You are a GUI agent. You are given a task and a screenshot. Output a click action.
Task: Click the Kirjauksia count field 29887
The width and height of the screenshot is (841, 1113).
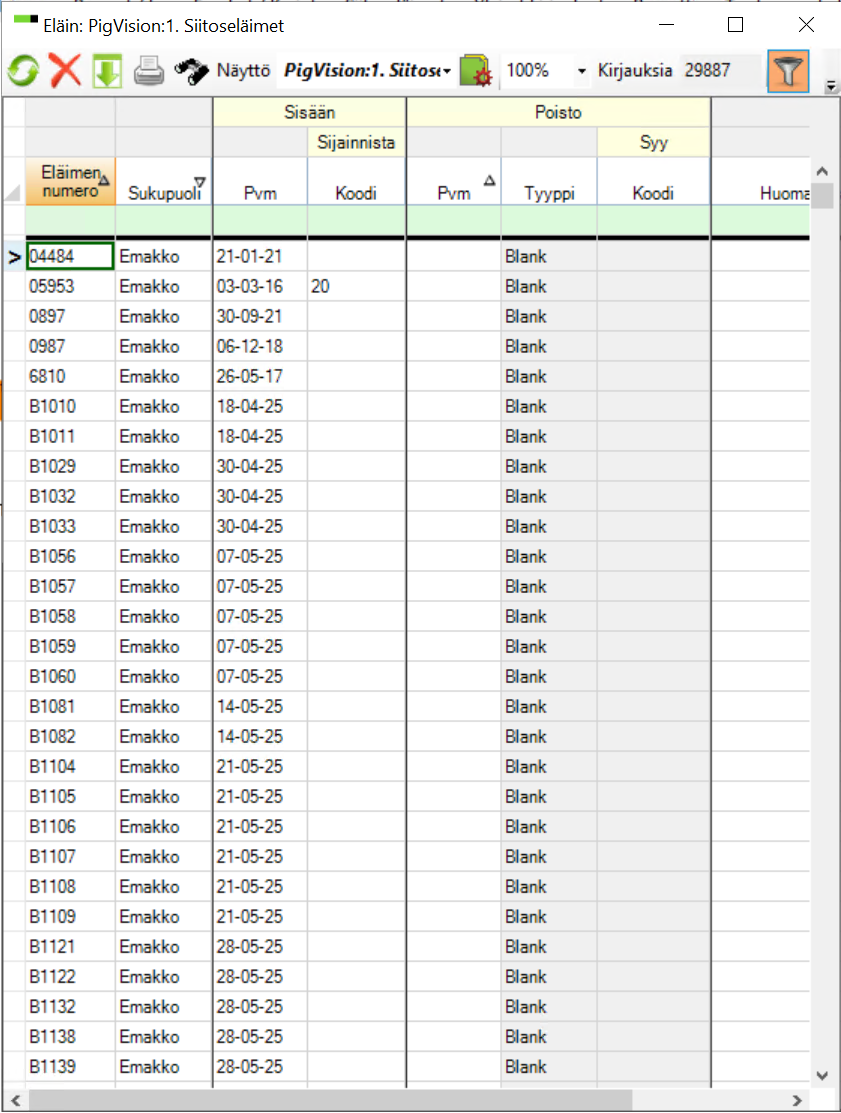721,71
